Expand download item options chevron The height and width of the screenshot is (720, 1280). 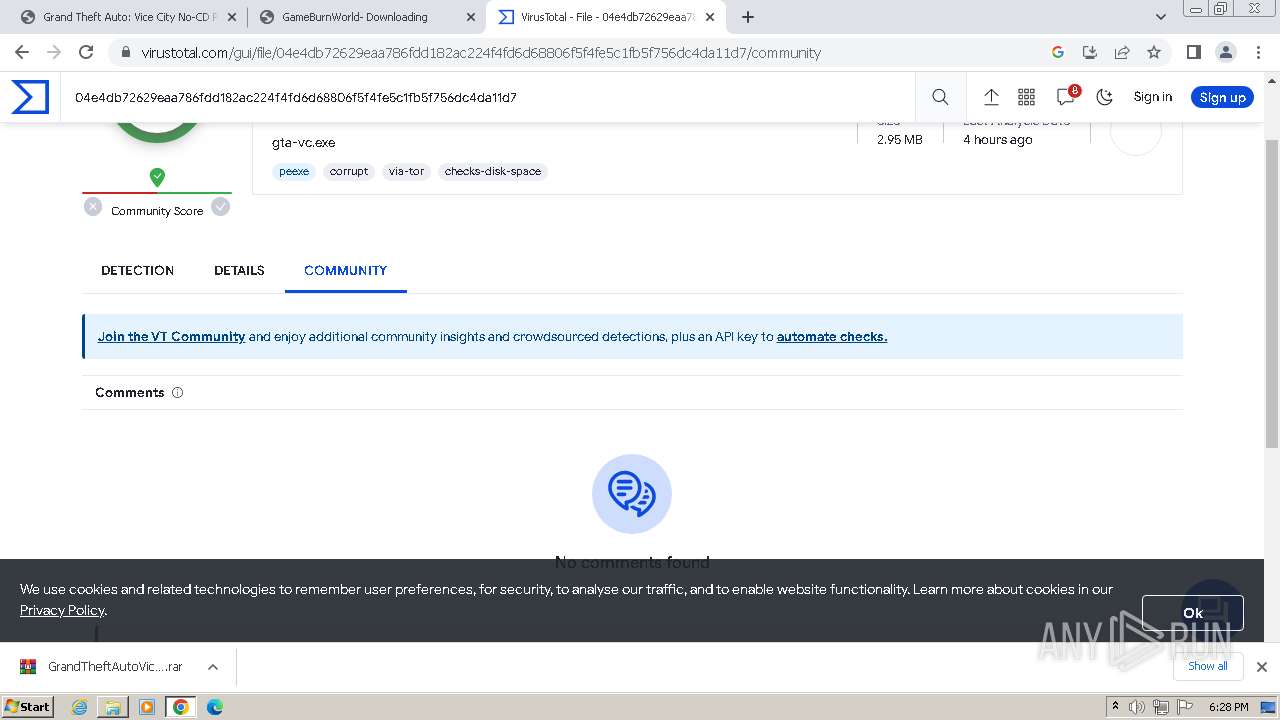click(x=213, y=667)
